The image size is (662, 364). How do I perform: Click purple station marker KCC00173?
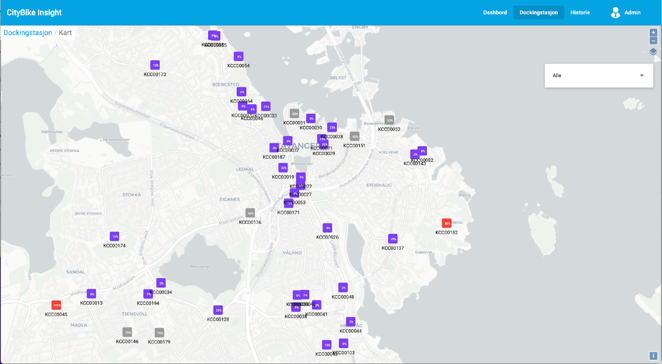coord(155,65)
